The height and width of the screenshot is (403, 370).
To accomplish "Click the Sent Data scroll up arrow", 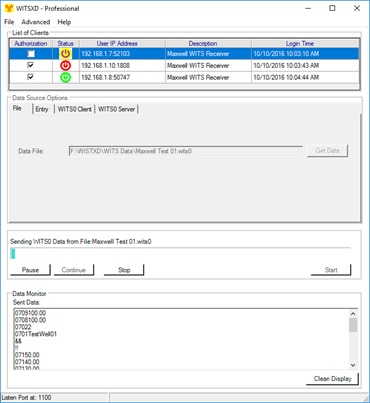I will (x=353, y=314).
